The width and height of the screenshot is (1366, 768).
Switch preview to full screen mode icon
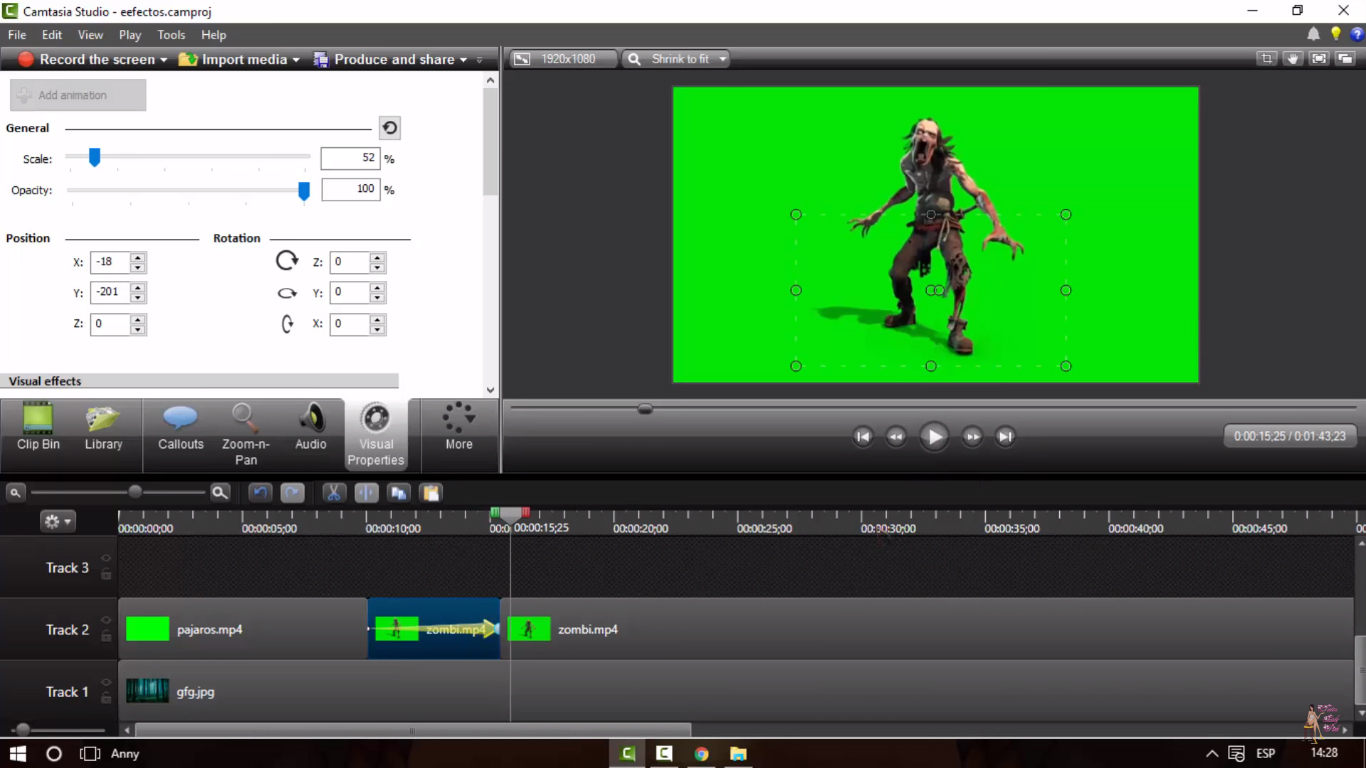1319,59
